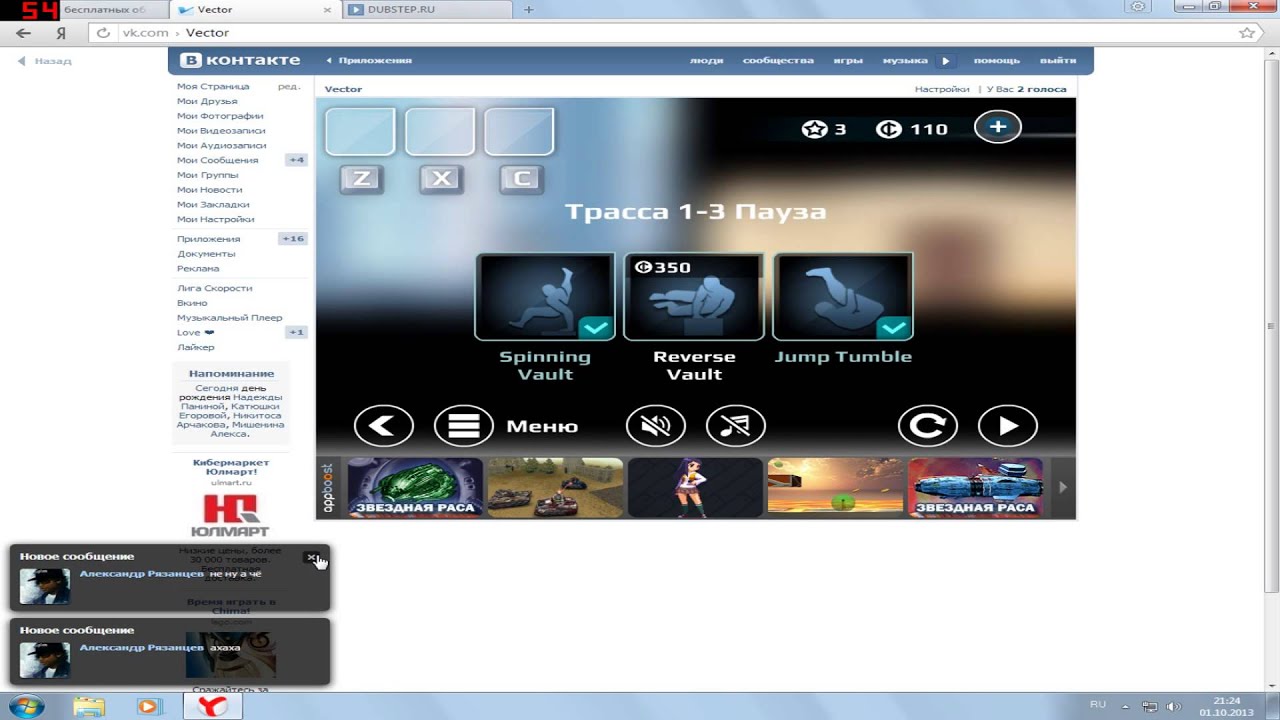This screenshot has height=720, width=1280.
Task: Bookmark page with the star icon
Action: point(1246,33)
